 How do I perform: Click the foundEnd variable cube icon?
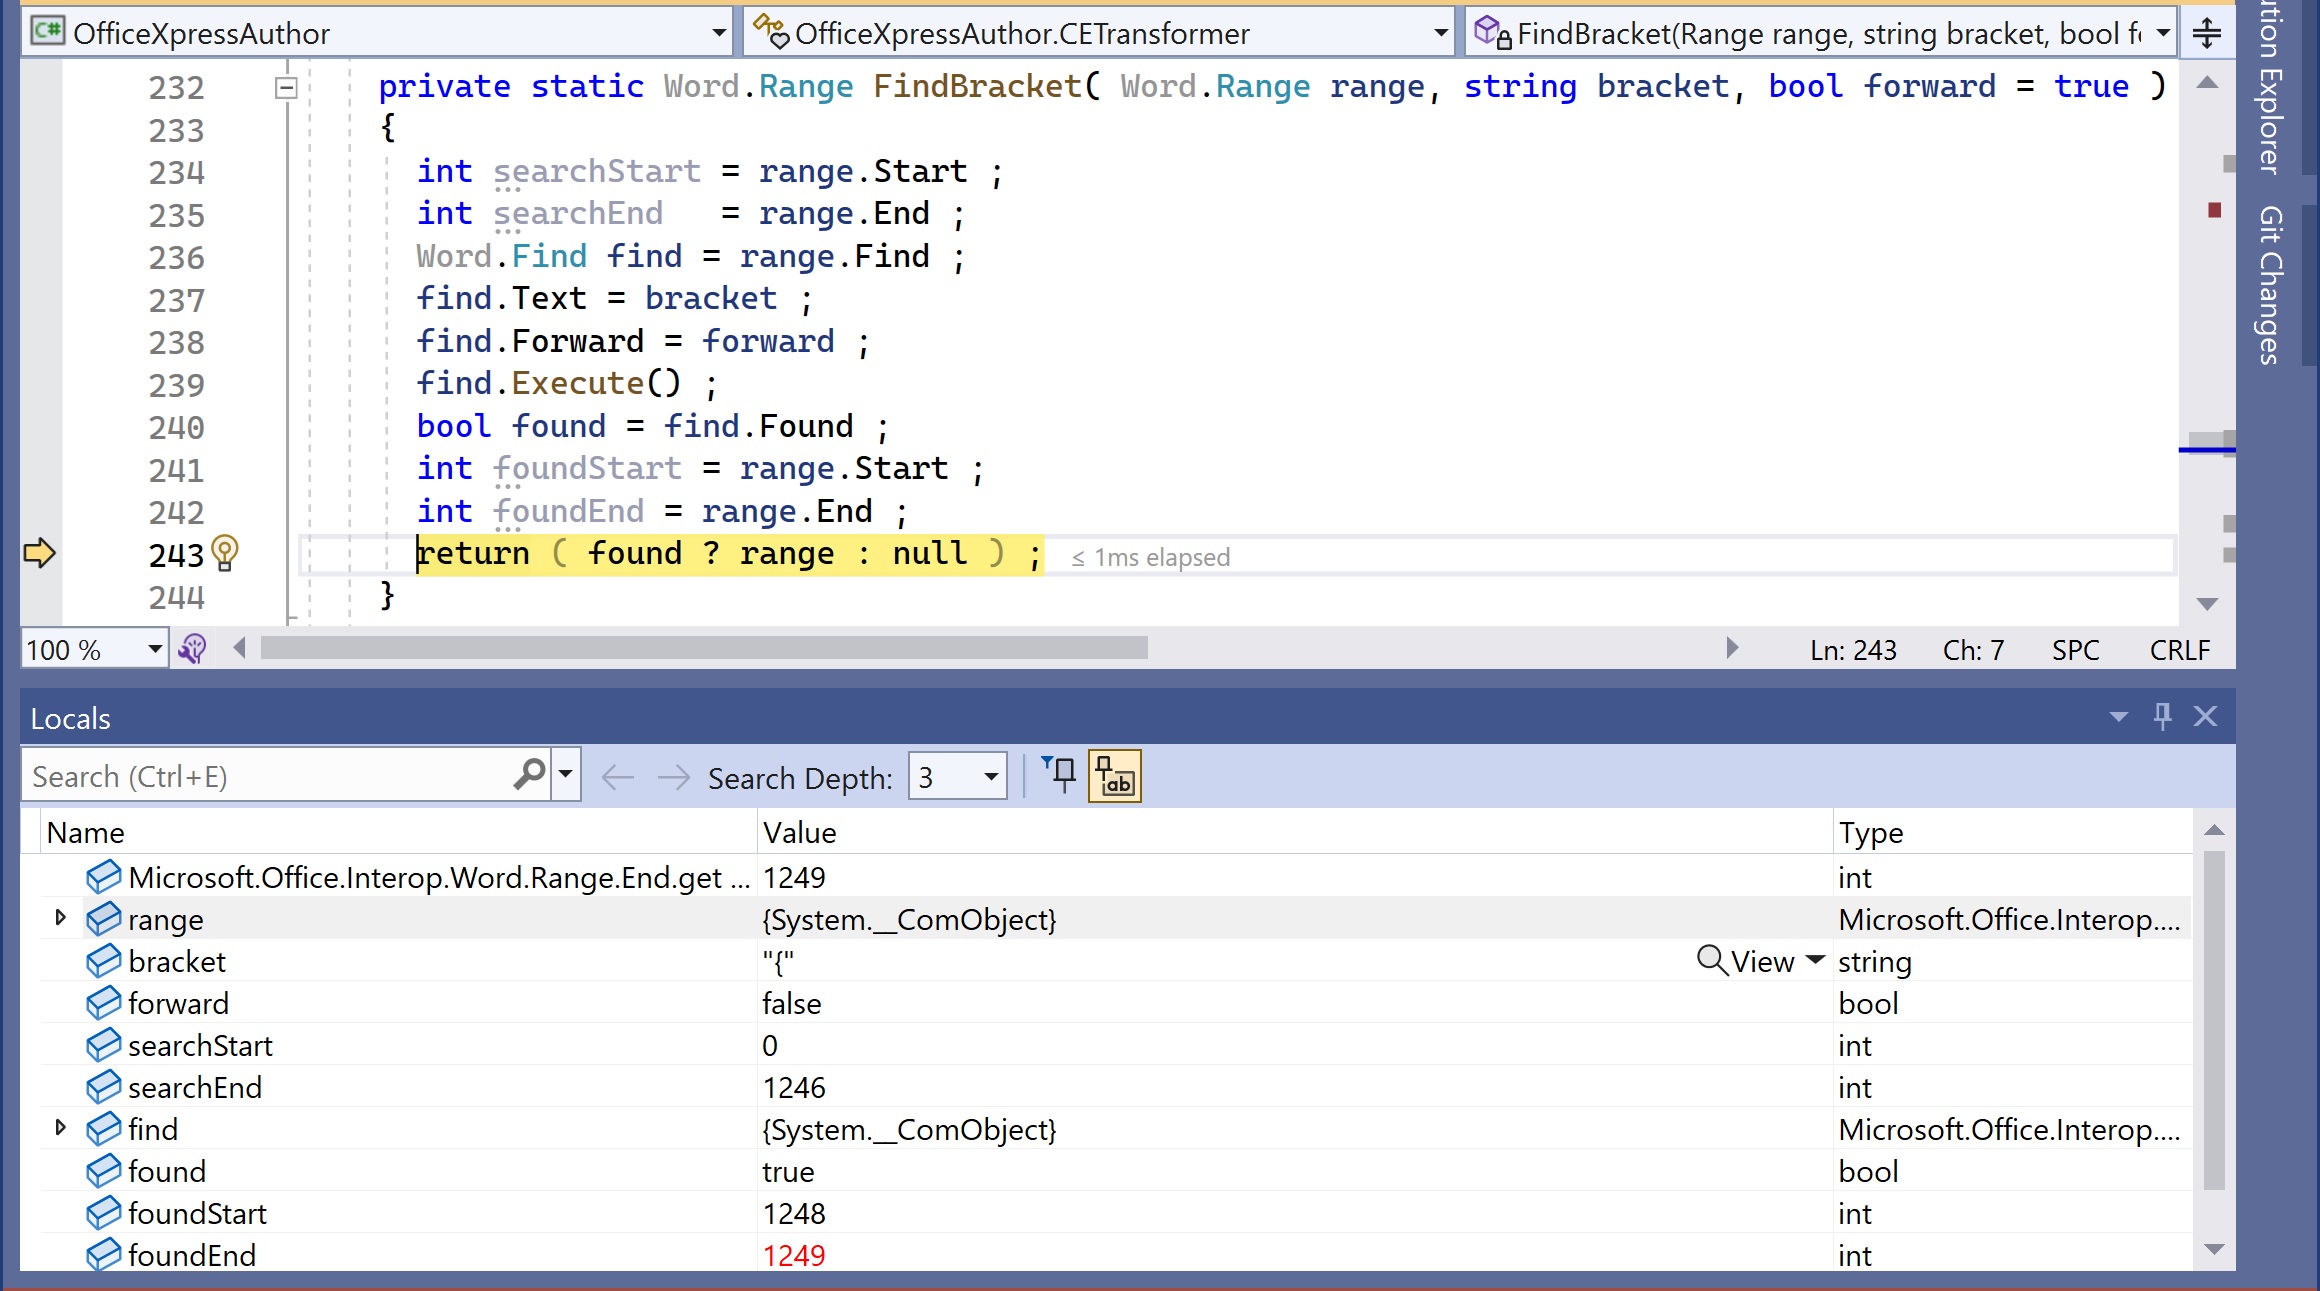click(x=103, y=1254)
